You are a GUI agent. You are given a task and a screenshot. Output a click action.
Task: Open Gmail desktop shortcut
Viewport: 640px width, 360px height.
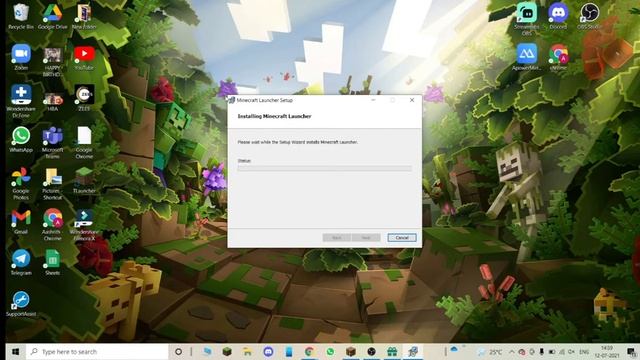[21, 221]
